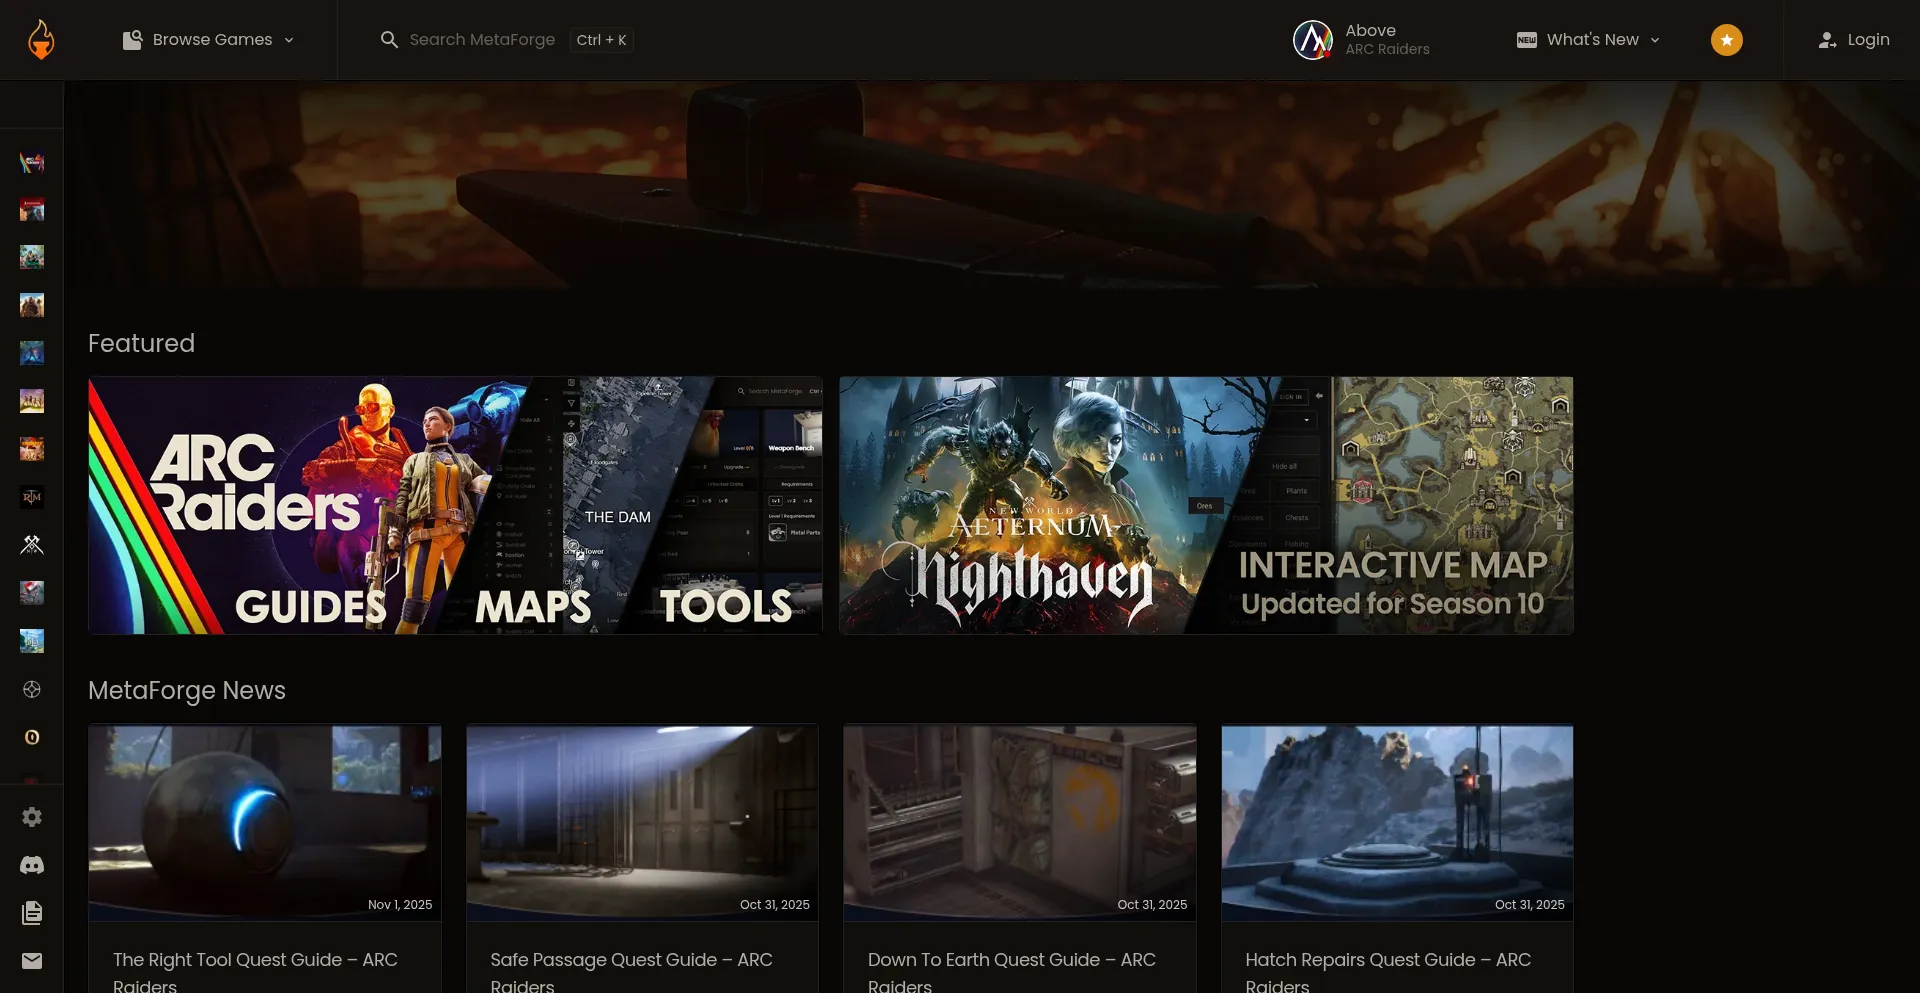Focus the Search MetaForge field
Viewport: 1920px width, 993px height.
point(481,40)
